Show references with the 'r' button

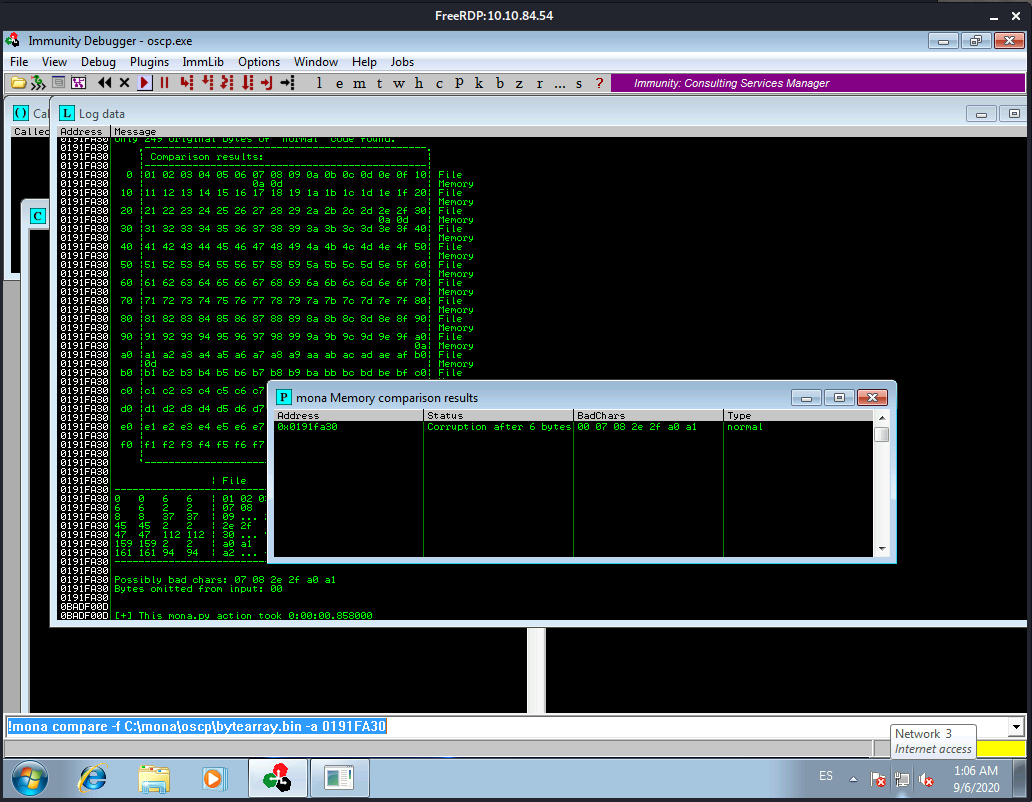540,83
